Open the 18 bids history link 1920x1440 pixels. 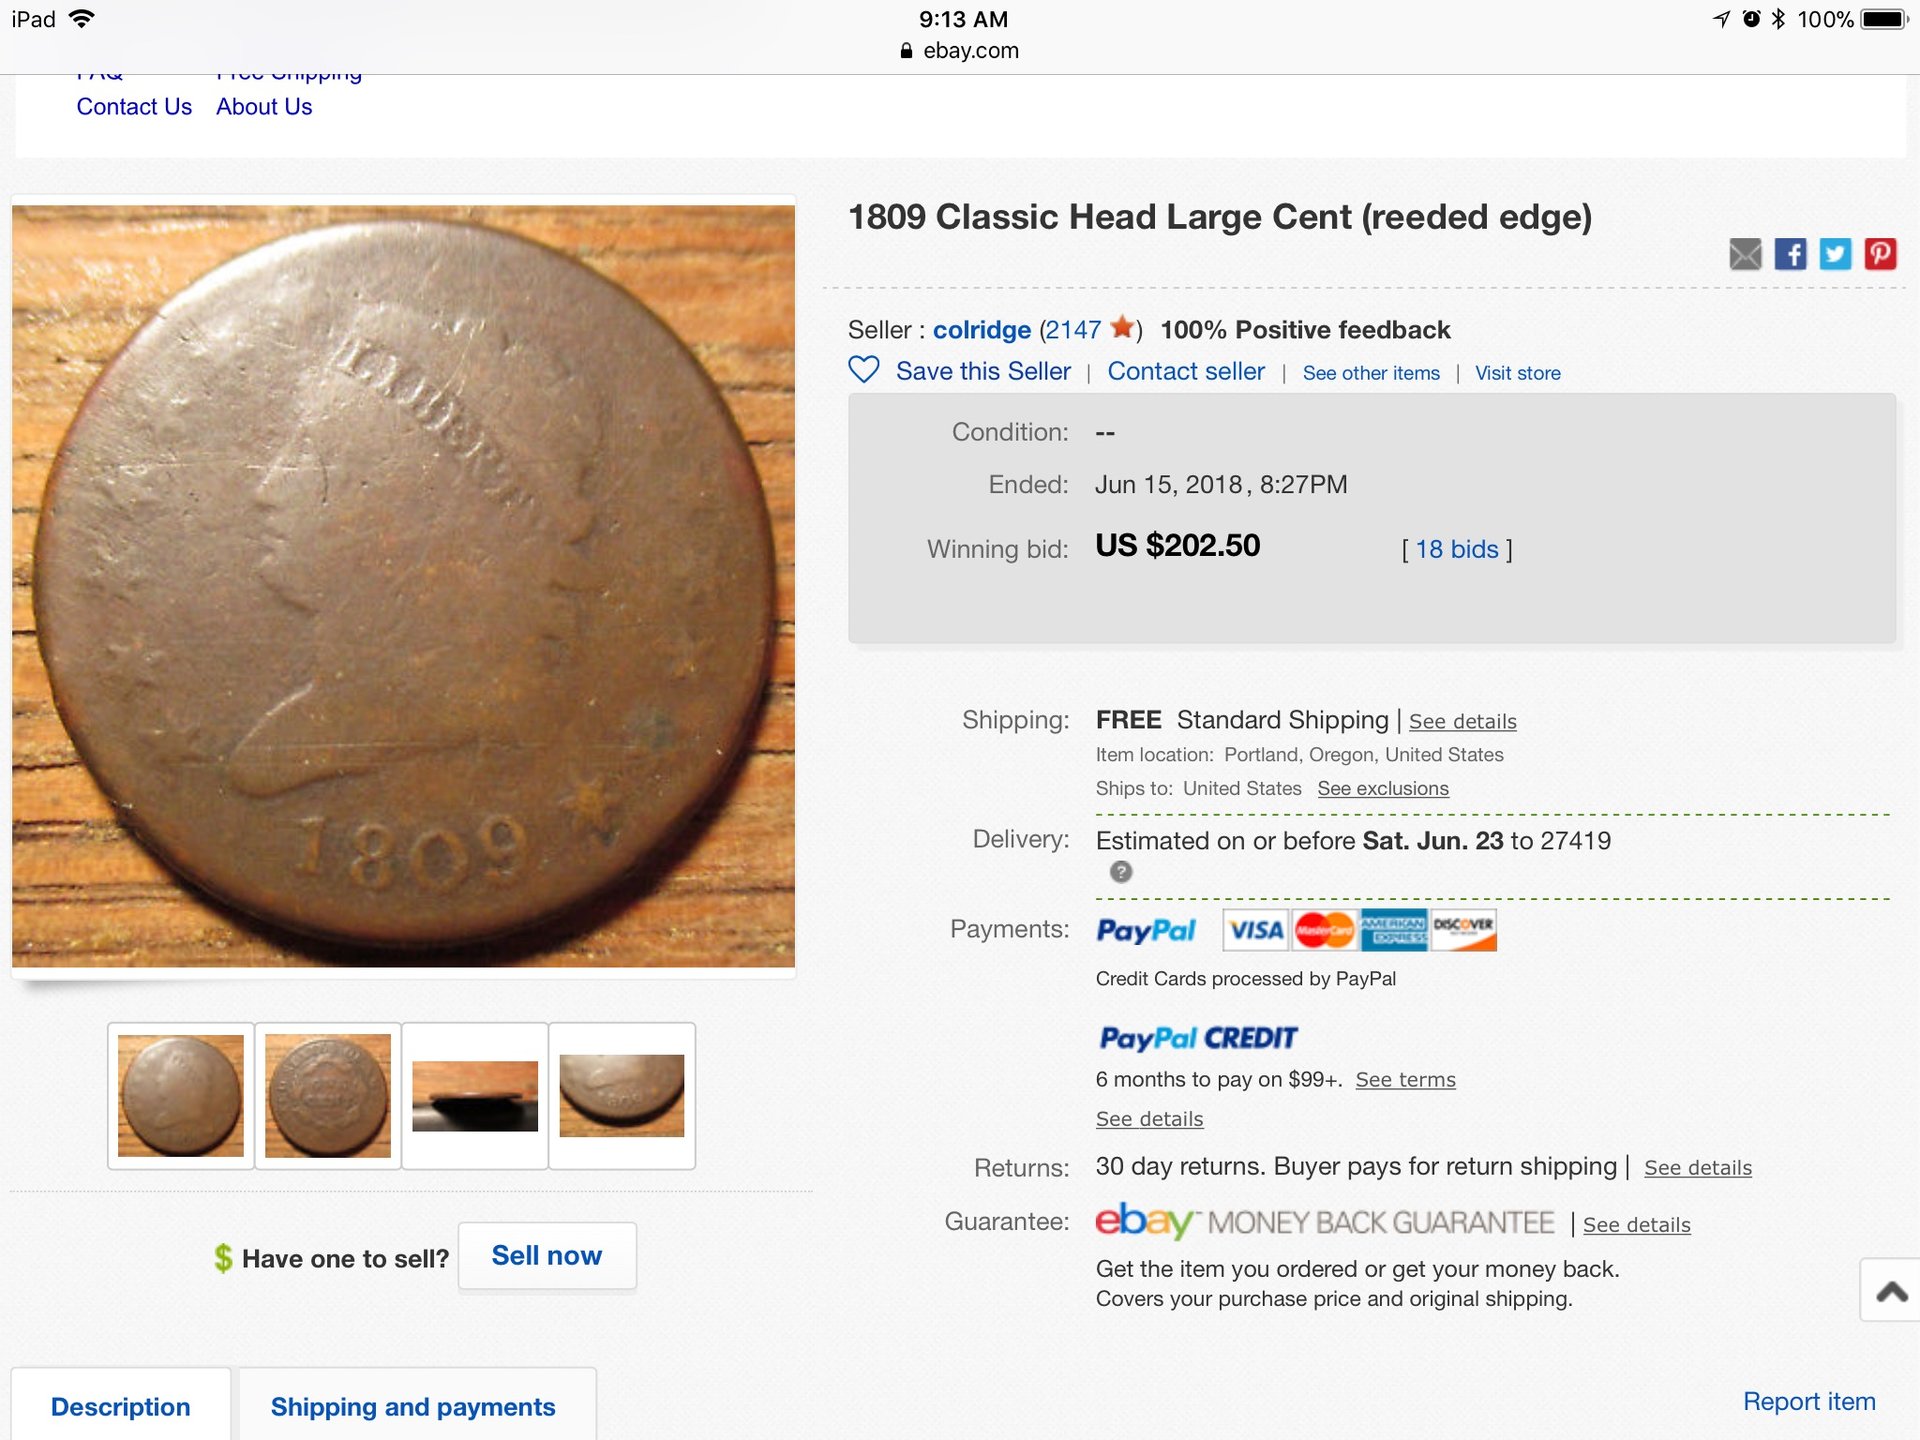click(x=1457, y=549)
